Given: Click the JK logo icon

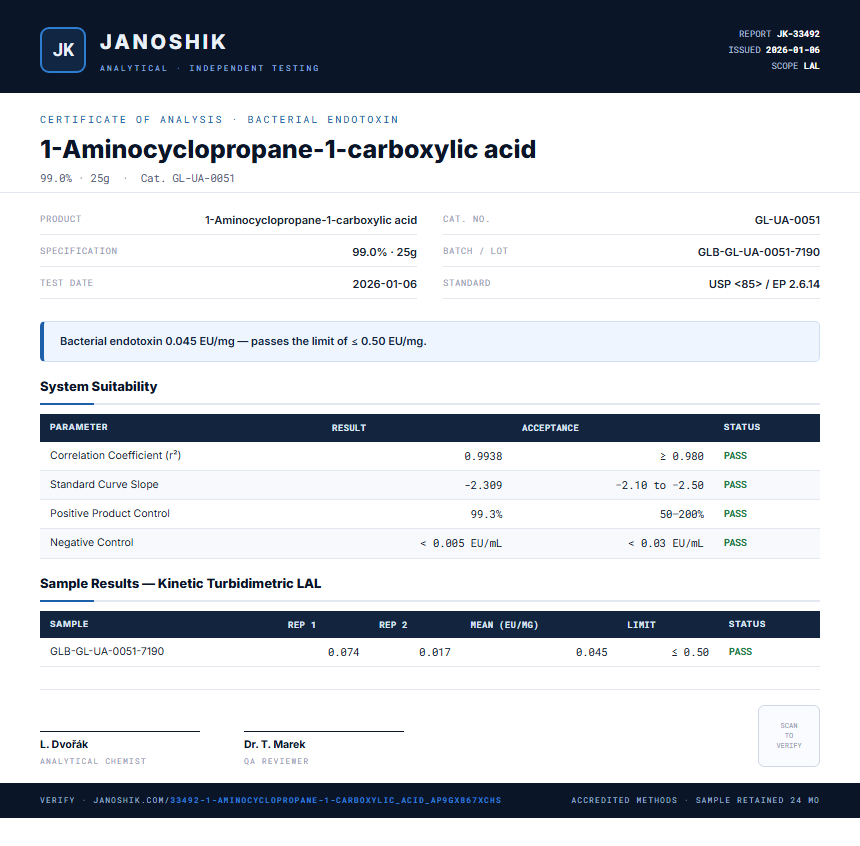Looking at the screenshot, I should 63,50.
